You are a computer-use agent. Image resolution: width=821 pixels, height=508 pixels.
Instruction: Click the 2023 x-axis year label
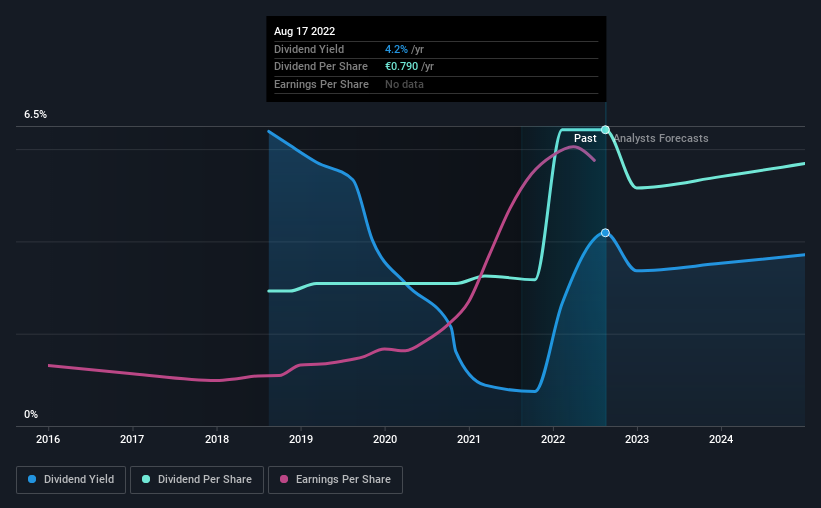[x=637, y=439]
